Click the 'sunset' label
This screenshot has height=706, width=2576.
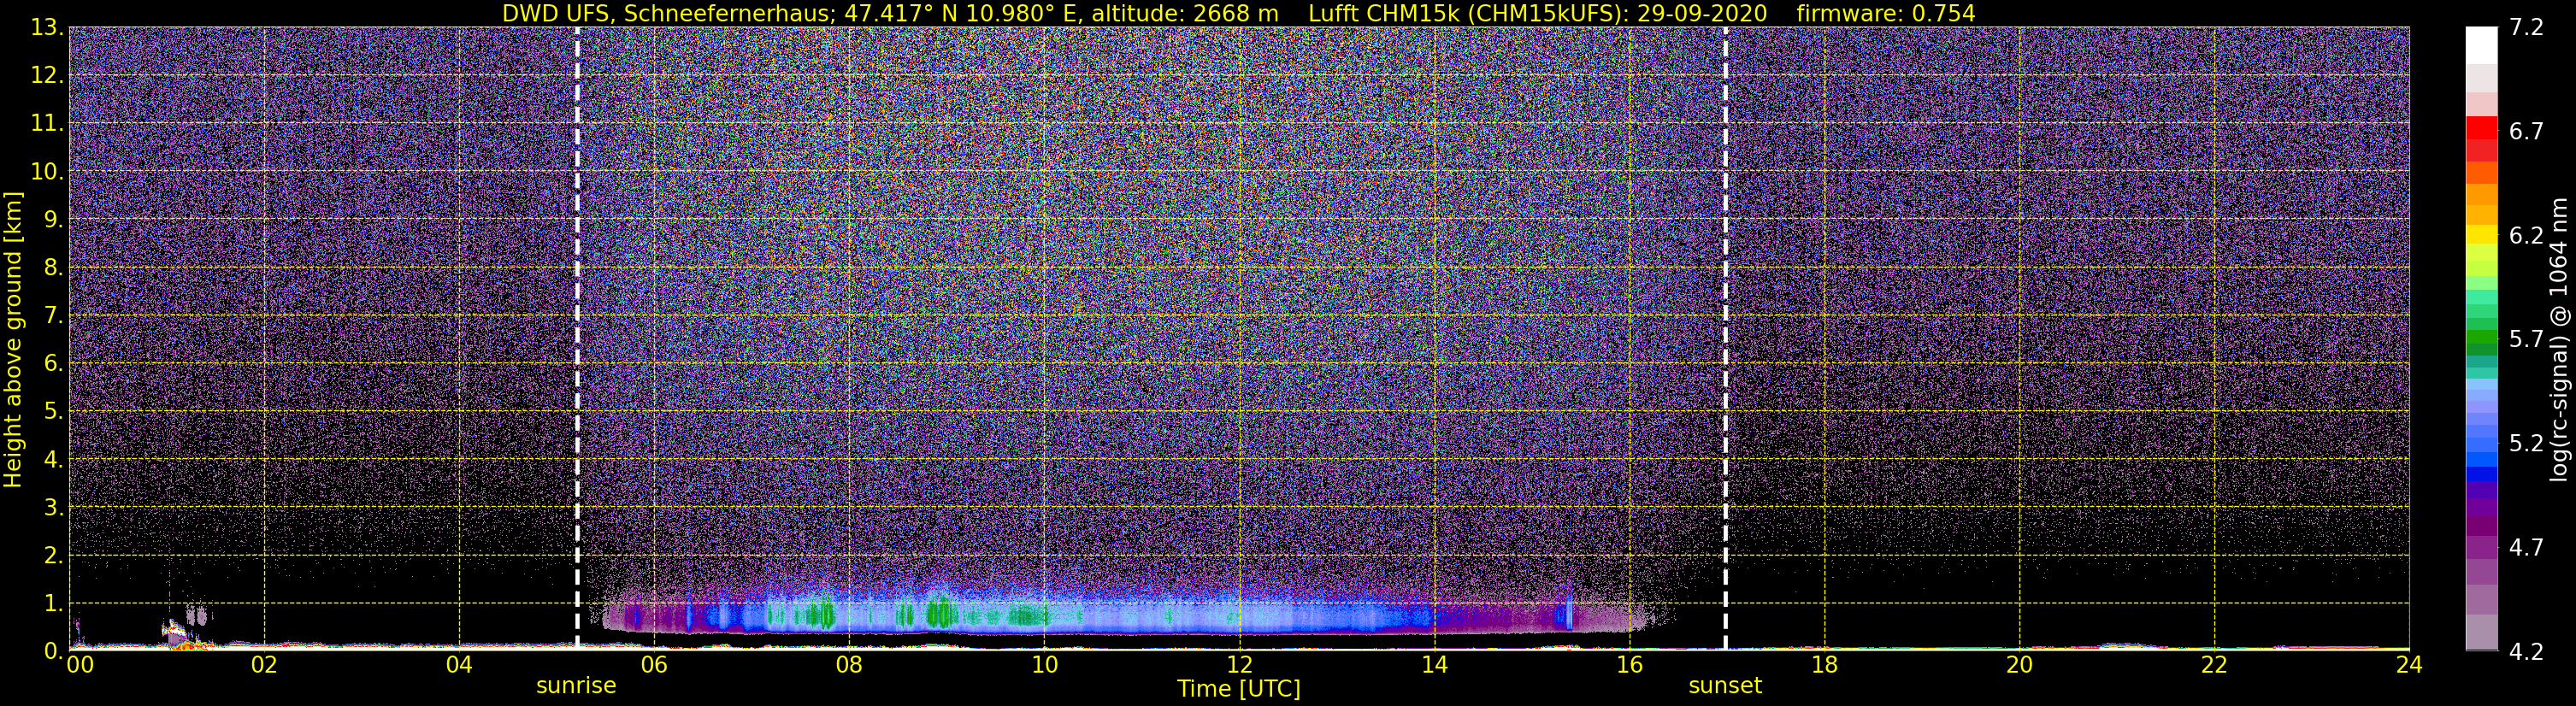1725,686
